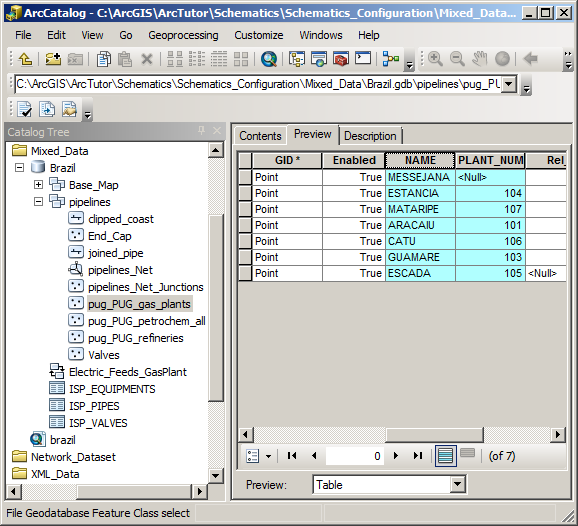This screenshot has height=526, width=578.
Task: Open the Windows menu
Action: pos(321,35)
